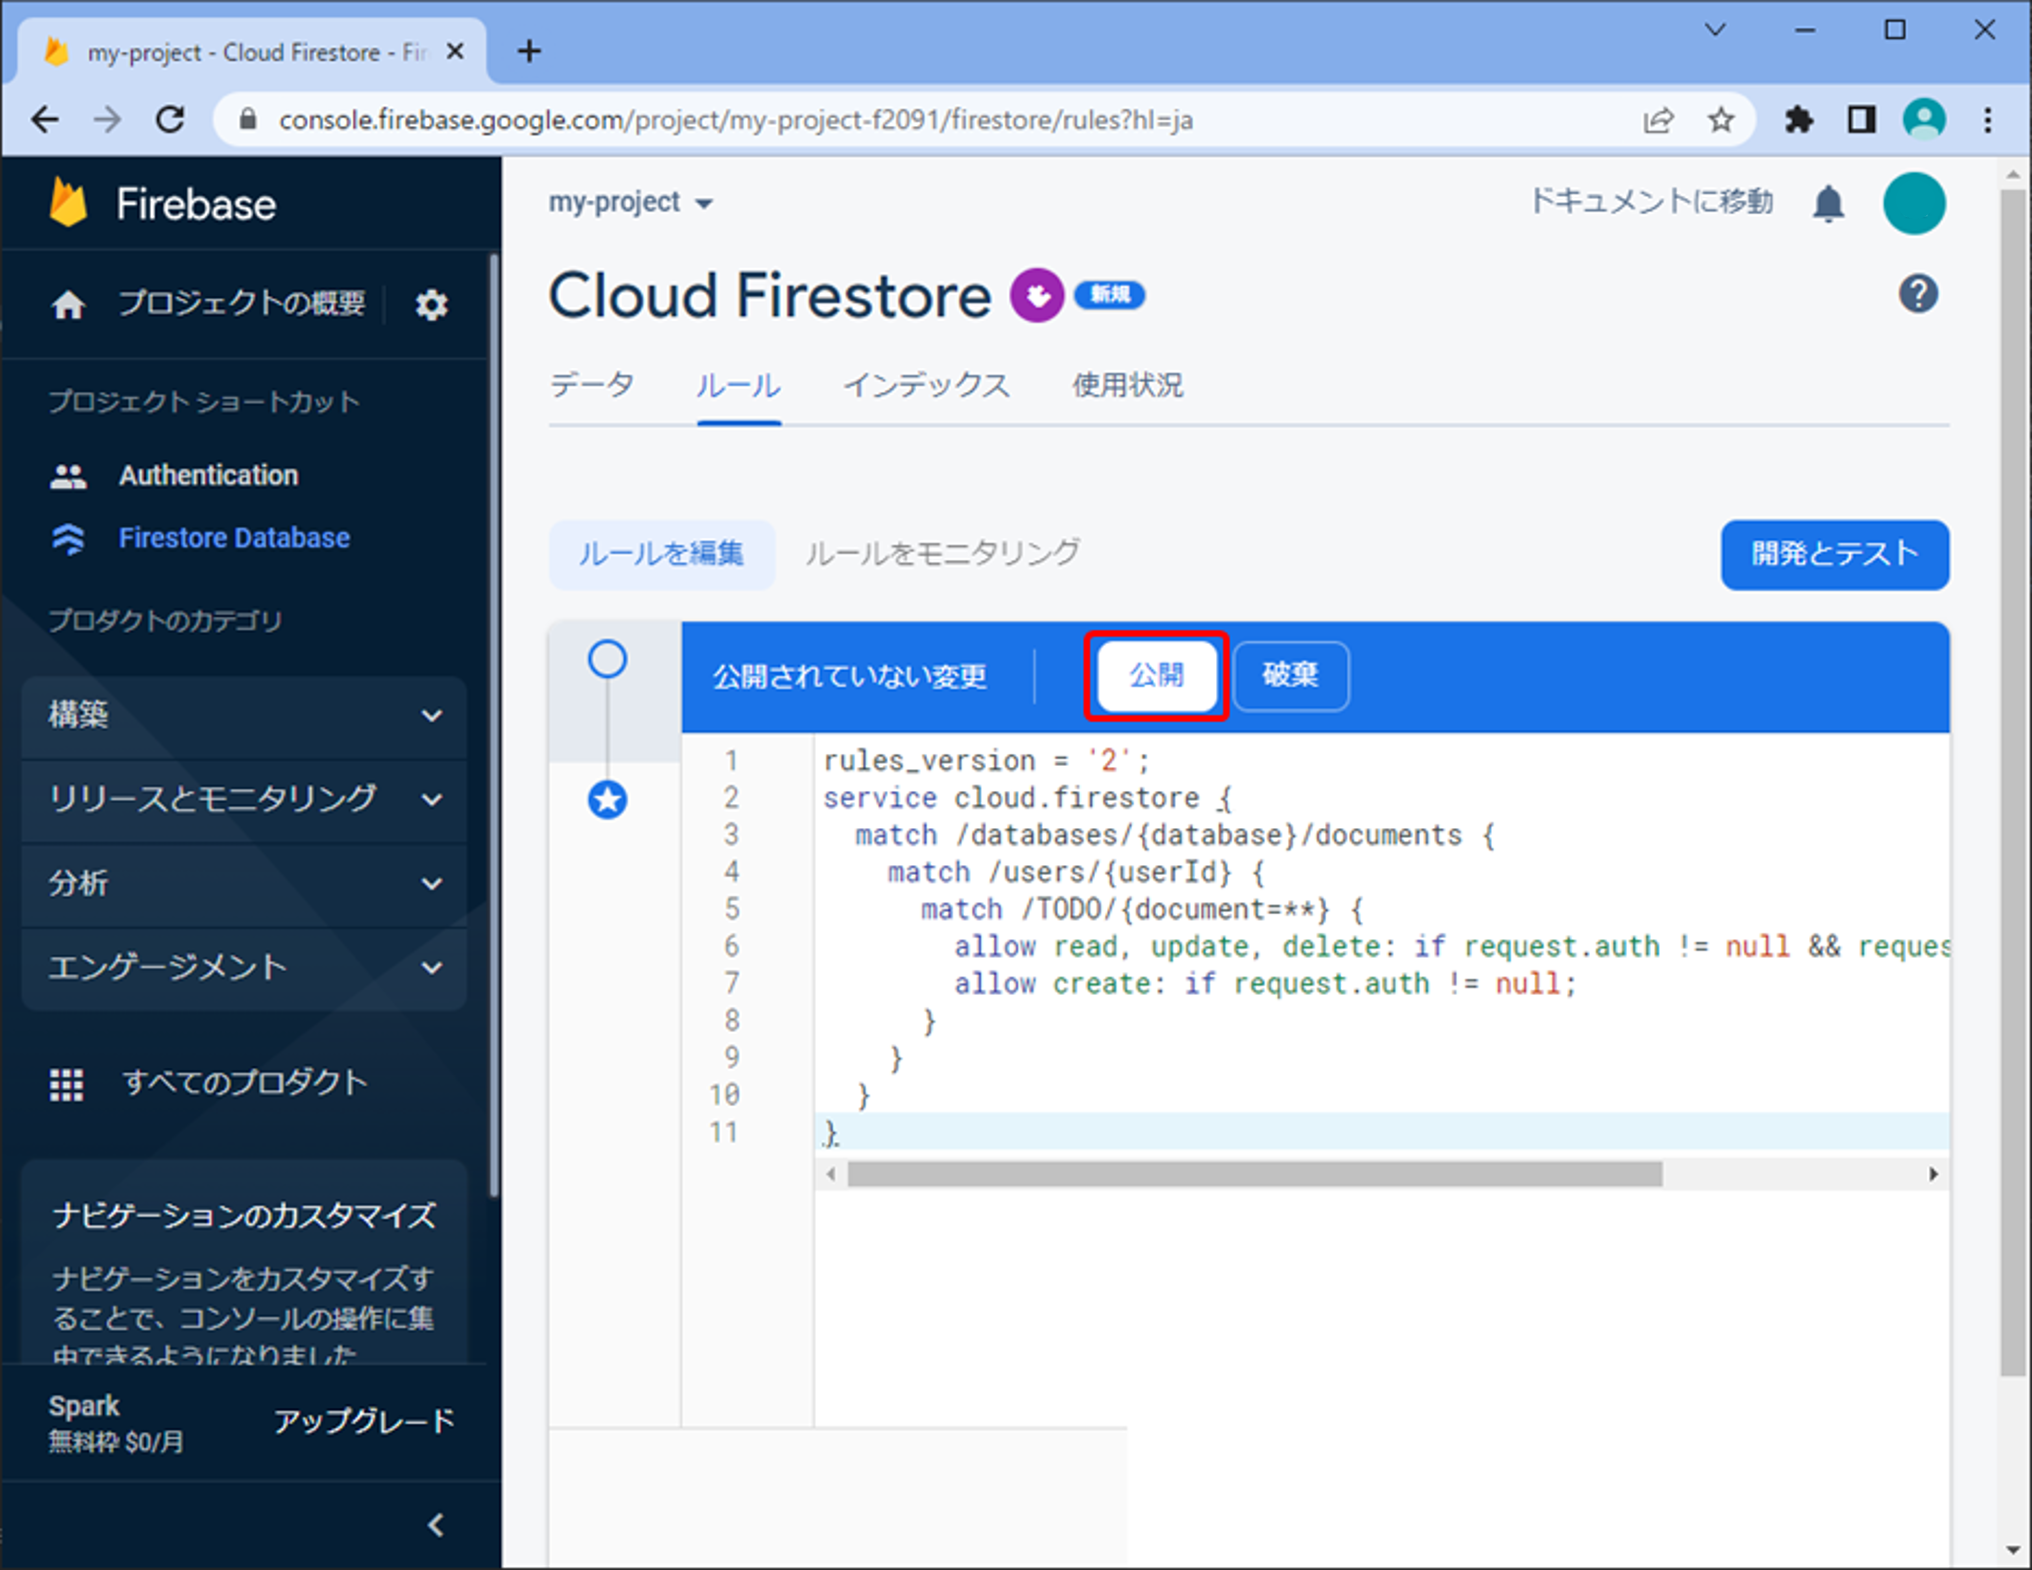
Task: Click the Firebase logo icon
Action: coord(68,203)
